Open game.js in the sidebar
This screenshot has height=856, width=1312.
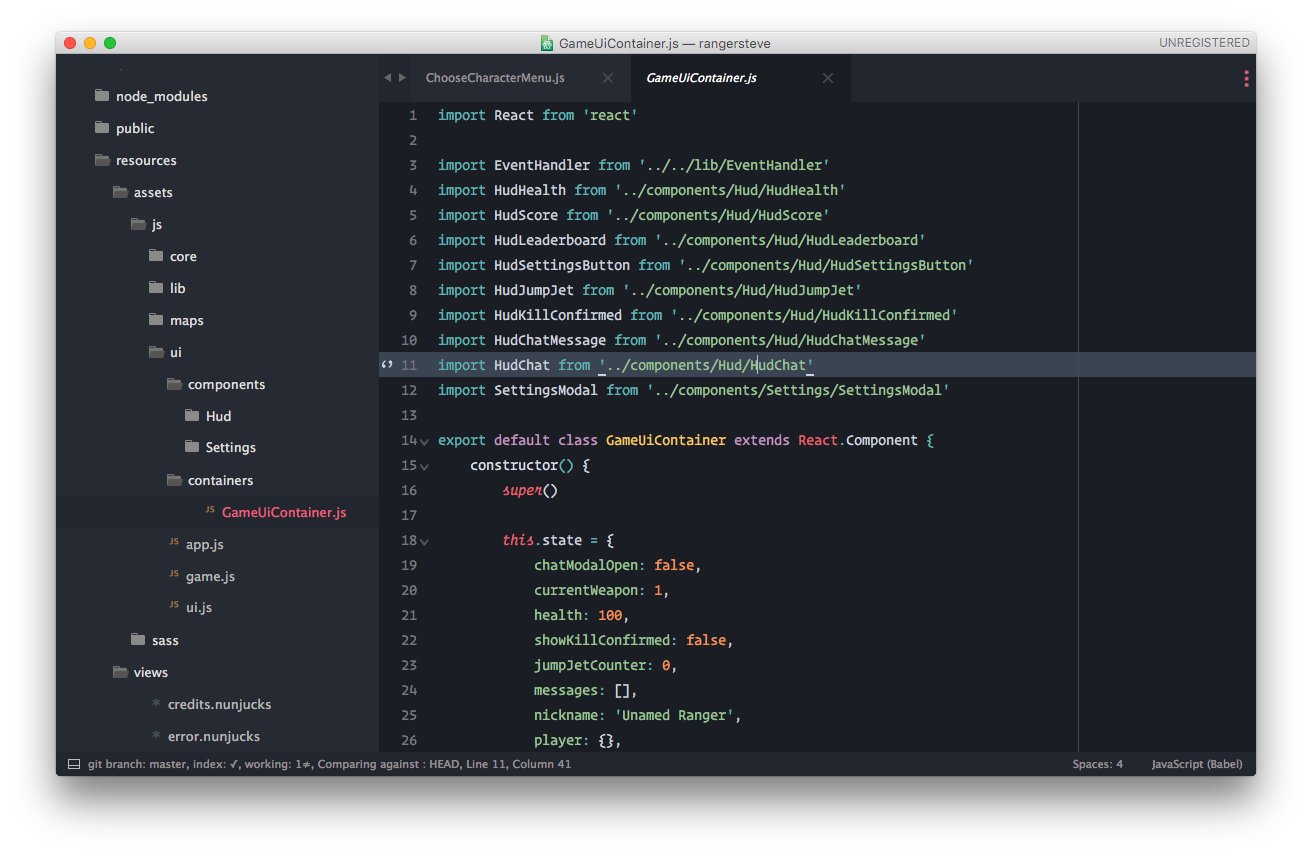210,576
